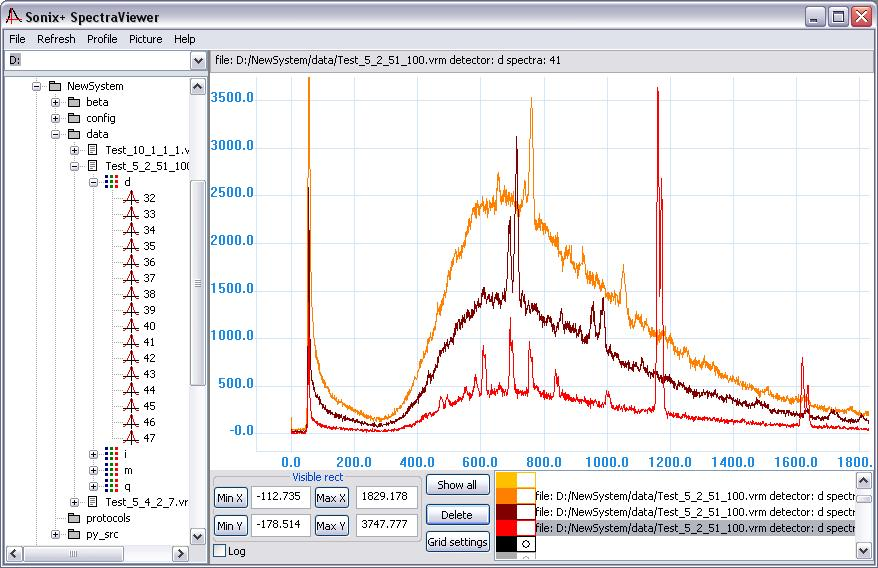Open the Profile menu
This screenshot has width=878, height=568.
(102, 39)
